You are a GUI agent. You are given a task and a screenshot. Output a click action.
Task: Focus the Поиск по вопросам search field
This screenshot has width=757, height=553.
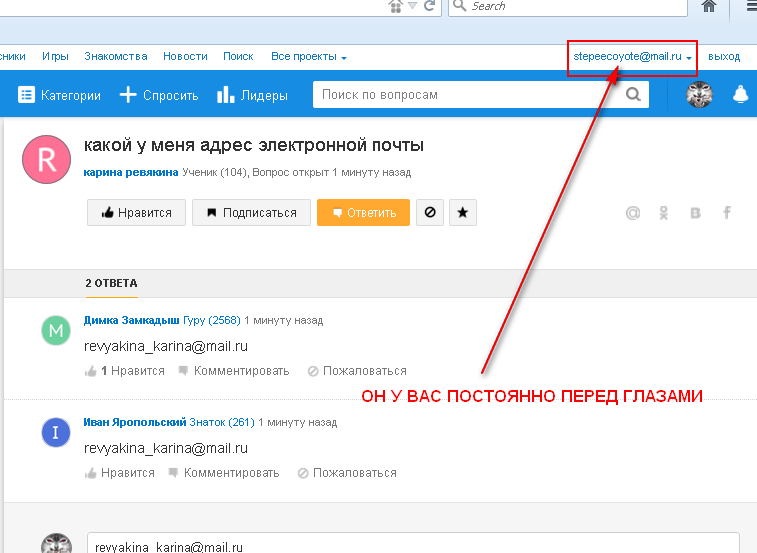coord(467,96)
